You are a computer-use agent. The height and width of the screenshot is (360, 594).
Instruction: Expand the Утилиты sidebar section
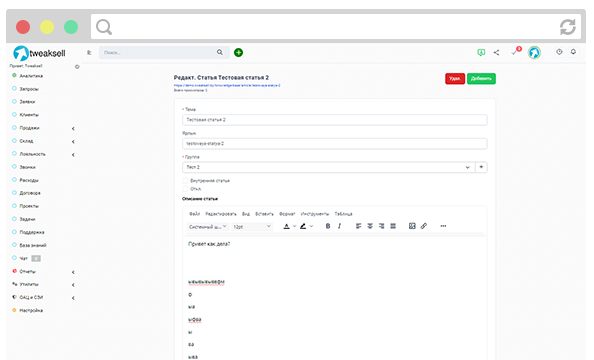tap(73, 285)
